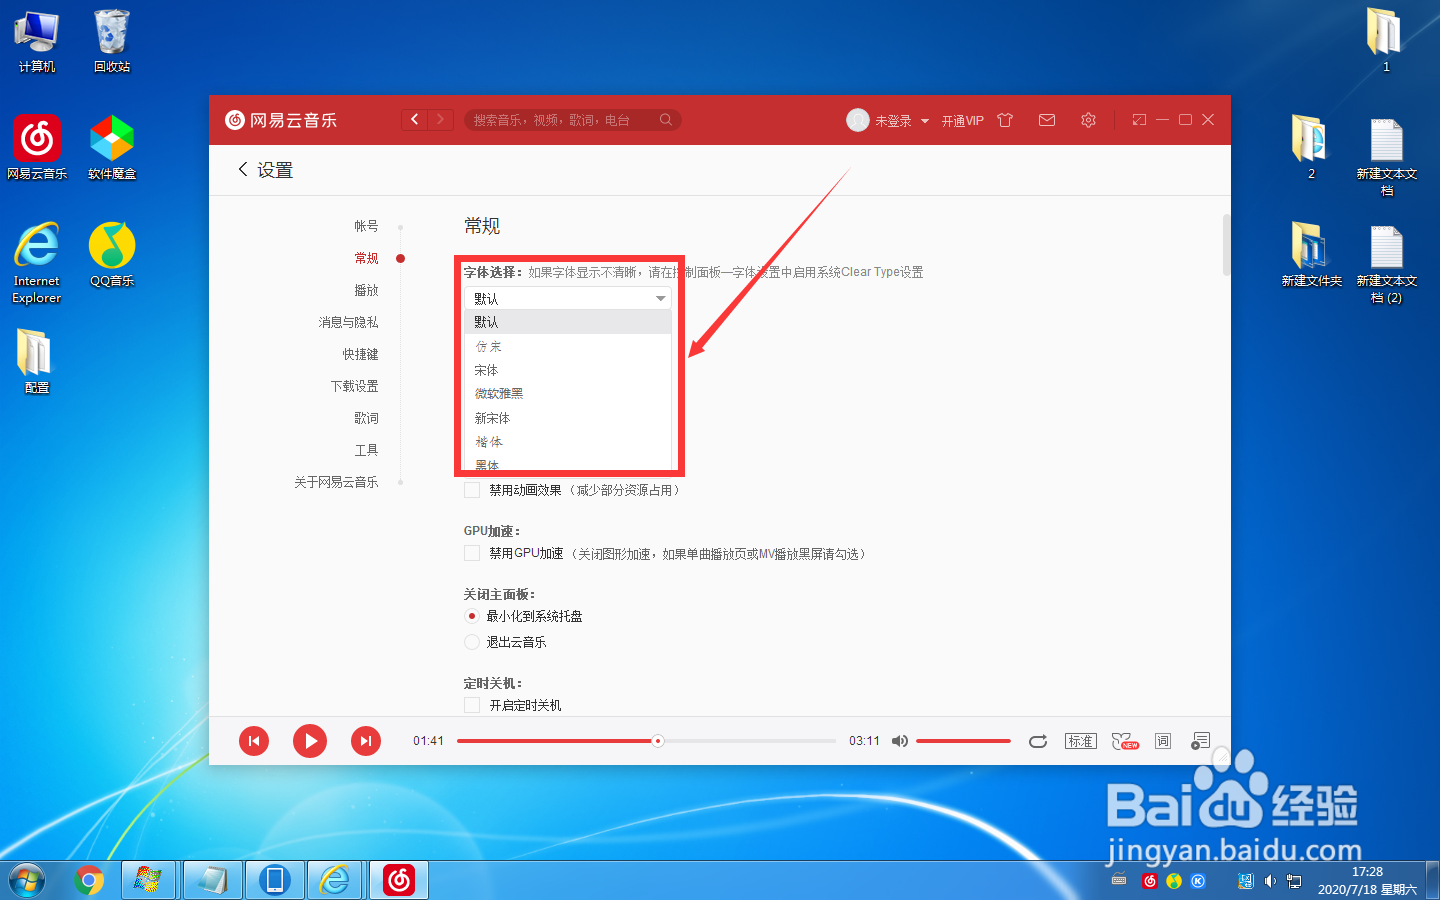Image resolution: width=1440 pixels, height=900 pixels.
Task: Choose 默认 in font list
Action: (568, 322)
